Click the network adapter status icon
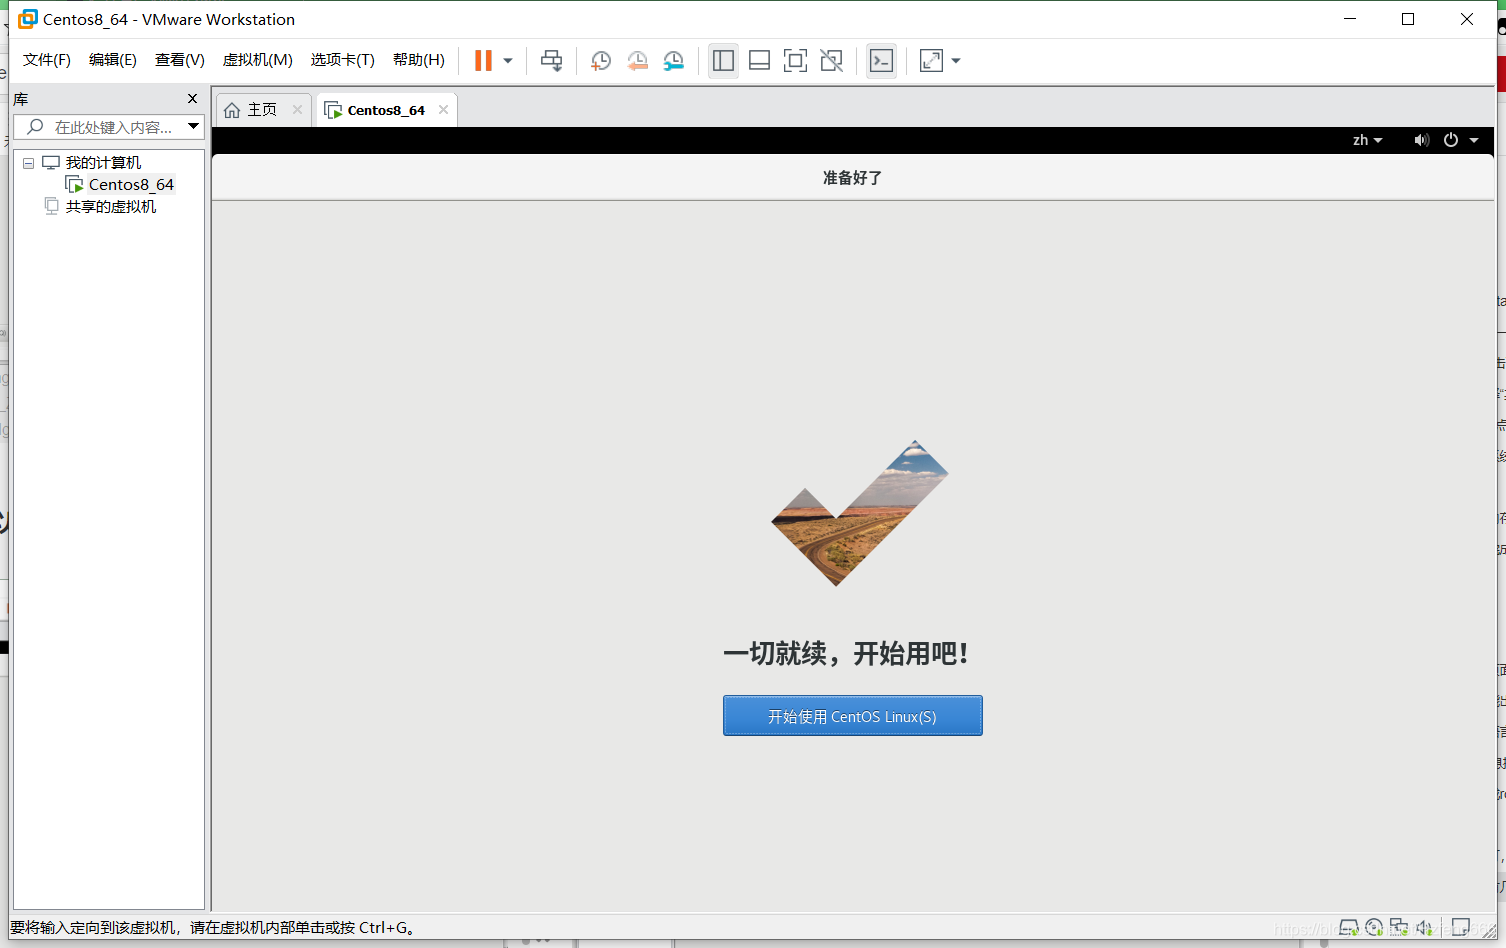 pos(1399,927)
